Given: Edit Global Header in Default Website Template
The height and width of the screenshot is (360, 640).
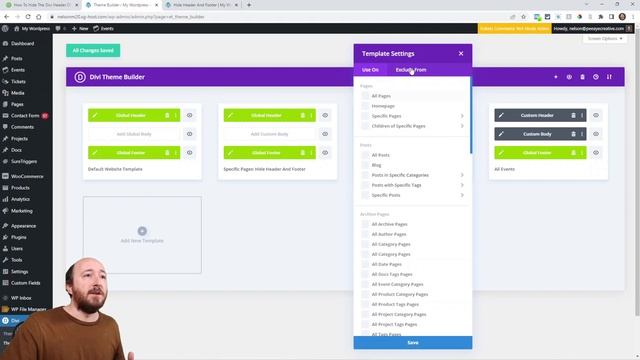Looking at the screenshot, I should (95, 116).
